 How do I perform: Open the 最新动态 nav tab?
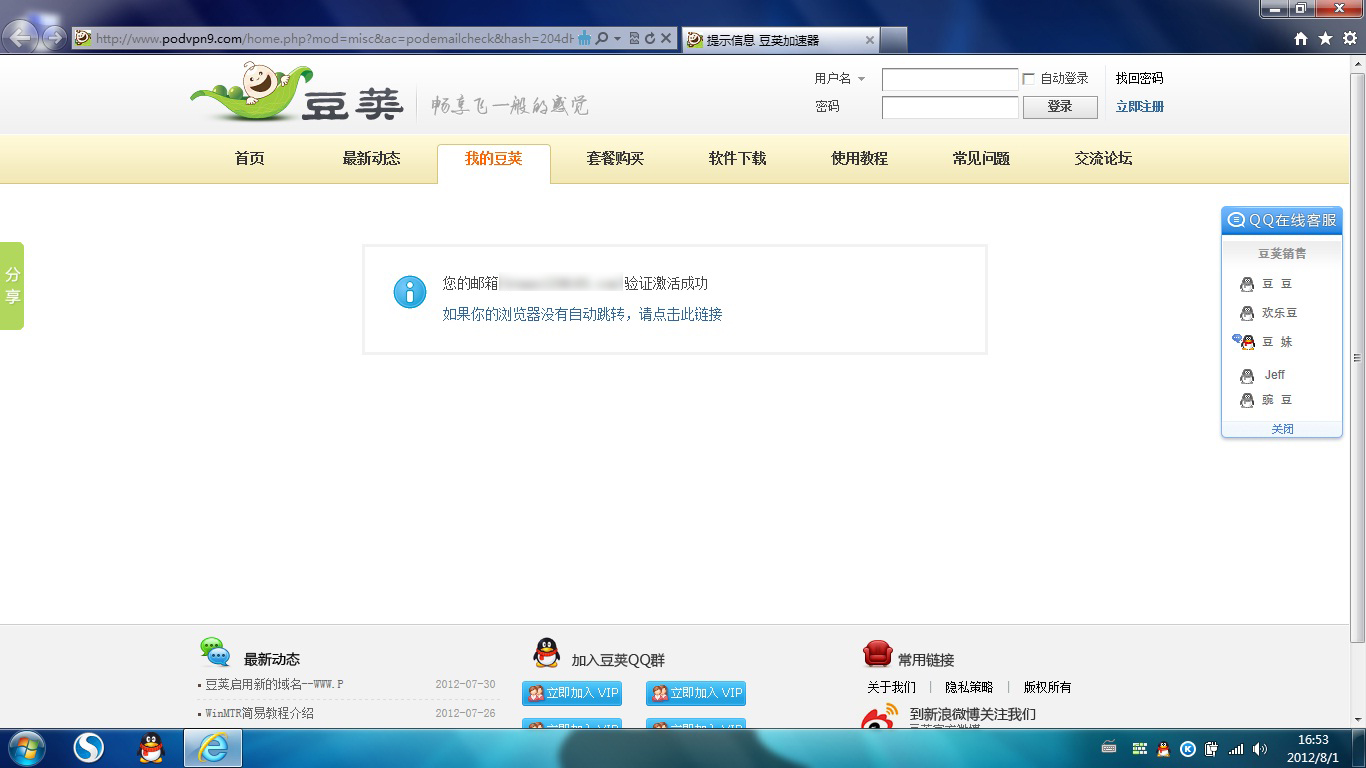point(372,159)
